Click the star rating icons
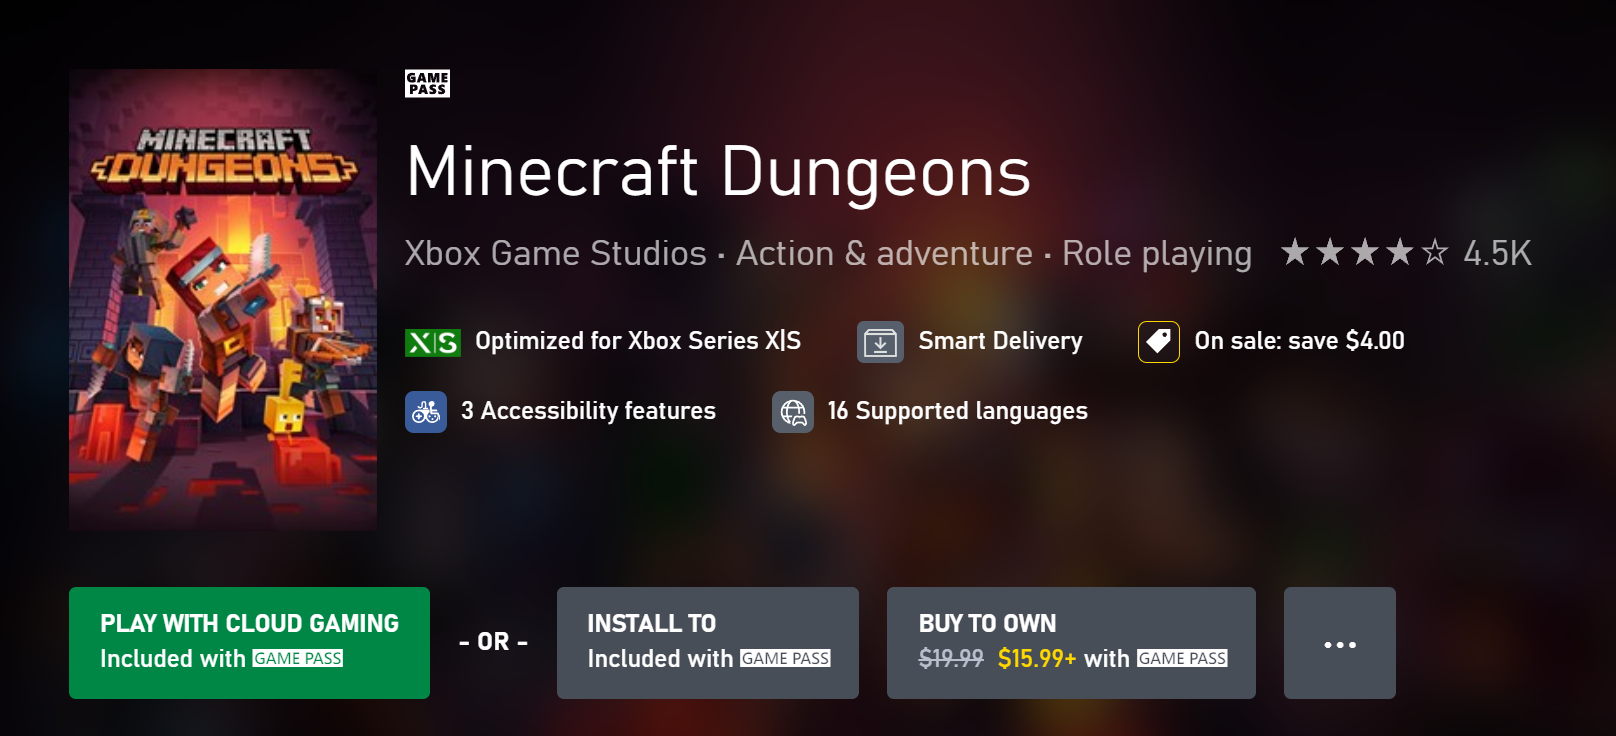This screenshot has width=1616, height=736. 1364,253
